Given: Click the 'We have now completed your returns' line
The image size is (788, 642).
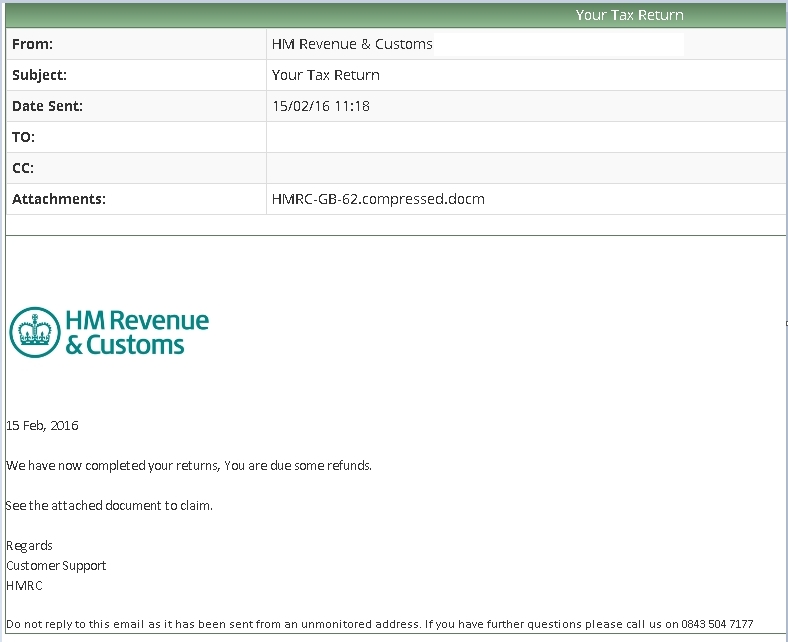Looking at the screenshot, I should (188, 466).
